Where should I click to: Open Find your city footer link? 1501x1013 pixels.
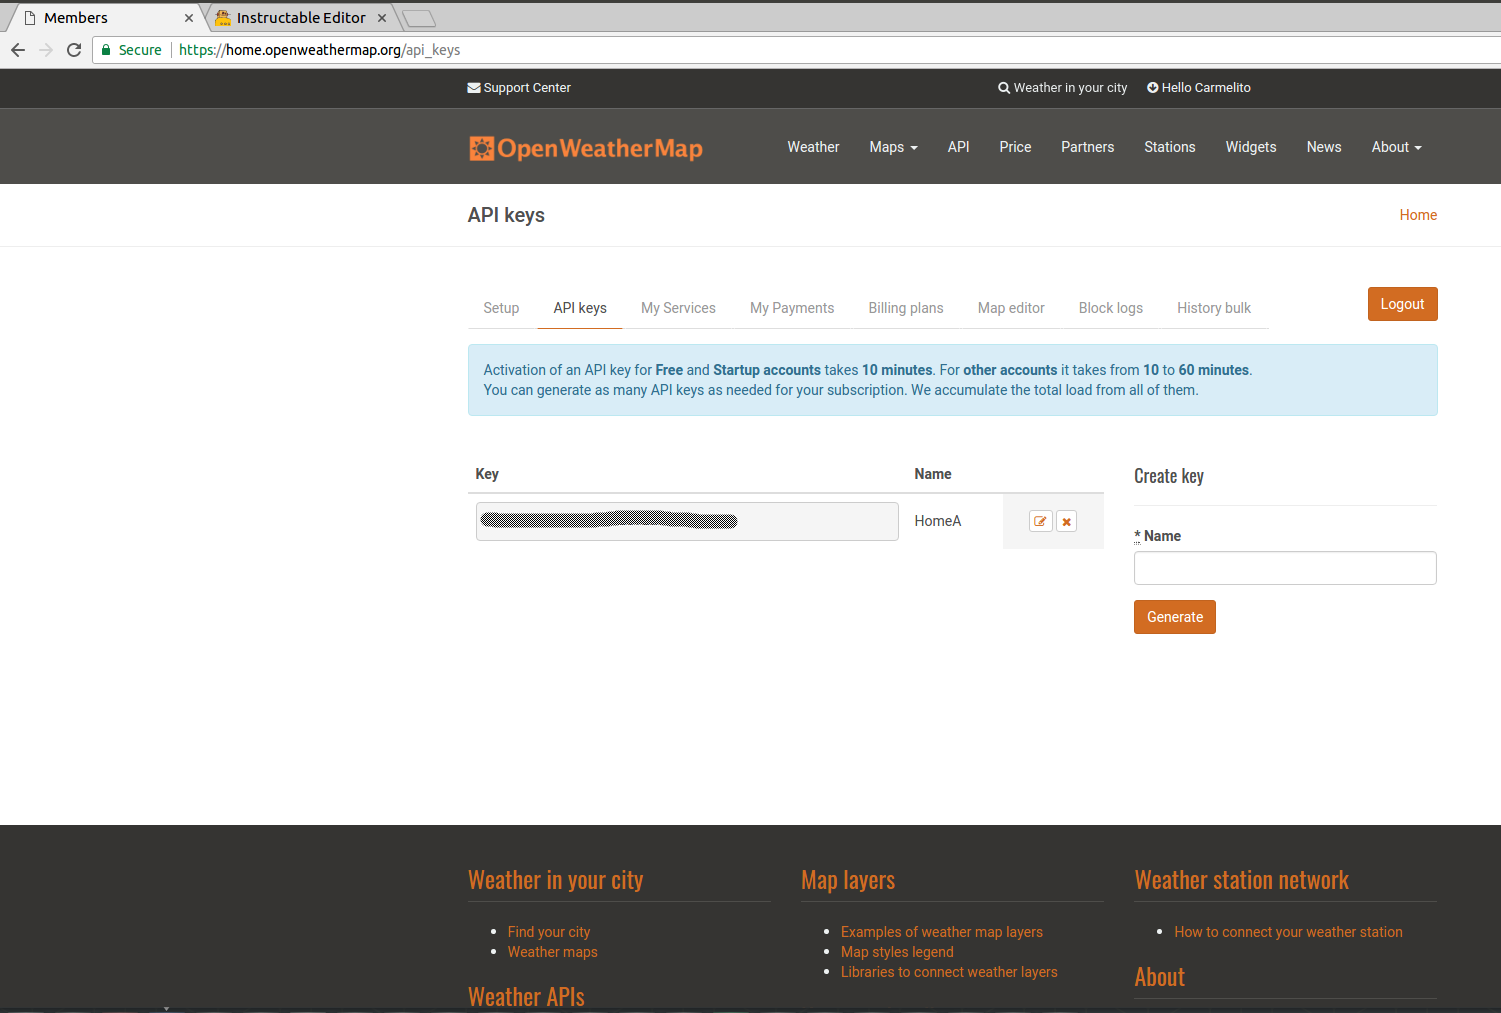pos(549,932)
